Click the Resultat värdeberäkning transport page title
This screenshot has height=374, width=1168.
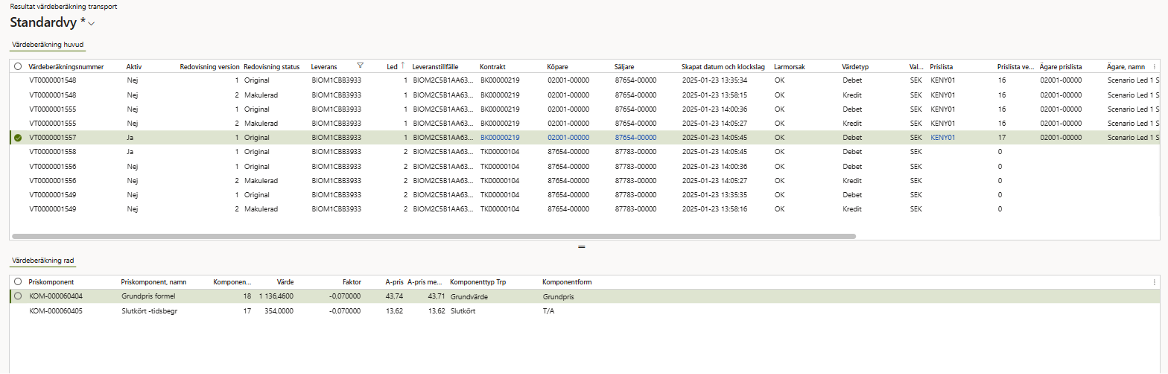(63, 6)
